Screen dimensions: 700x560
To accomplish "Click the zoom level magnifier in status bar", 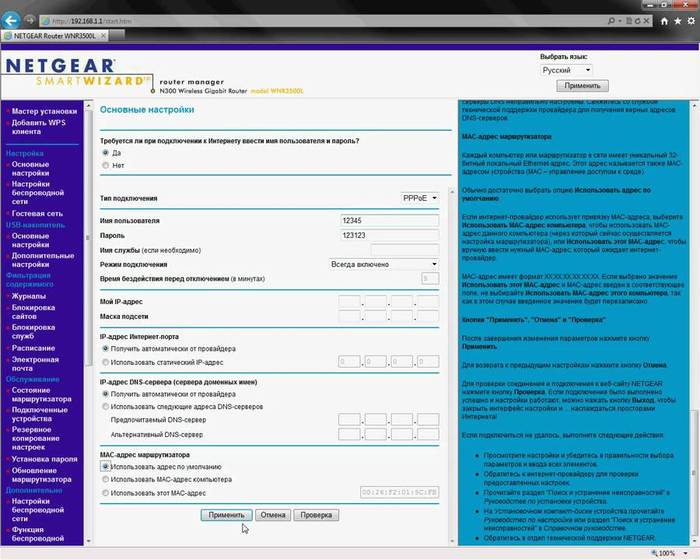I will tap(654, 553).
